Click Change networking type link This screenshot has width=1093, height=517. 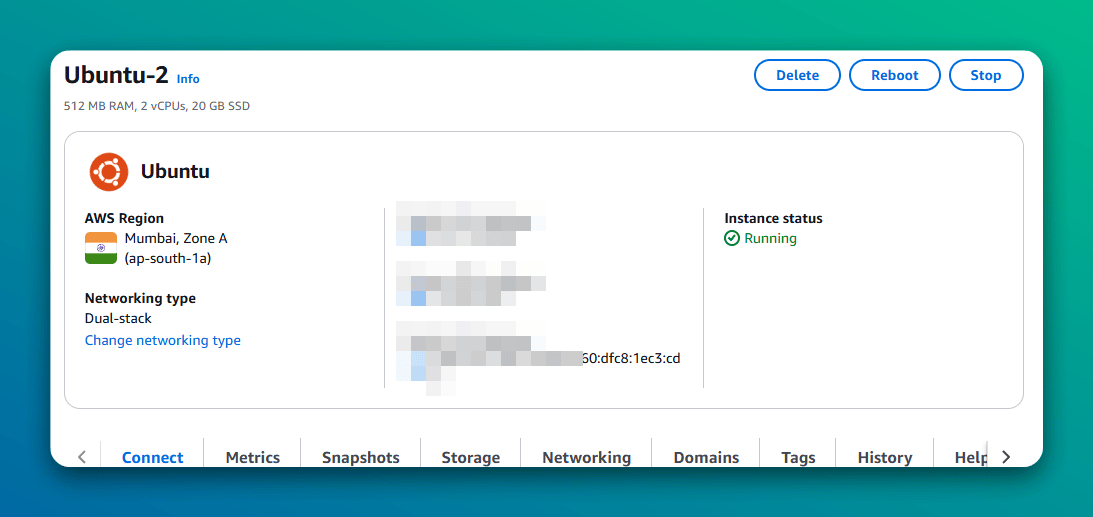pos(162,340)
